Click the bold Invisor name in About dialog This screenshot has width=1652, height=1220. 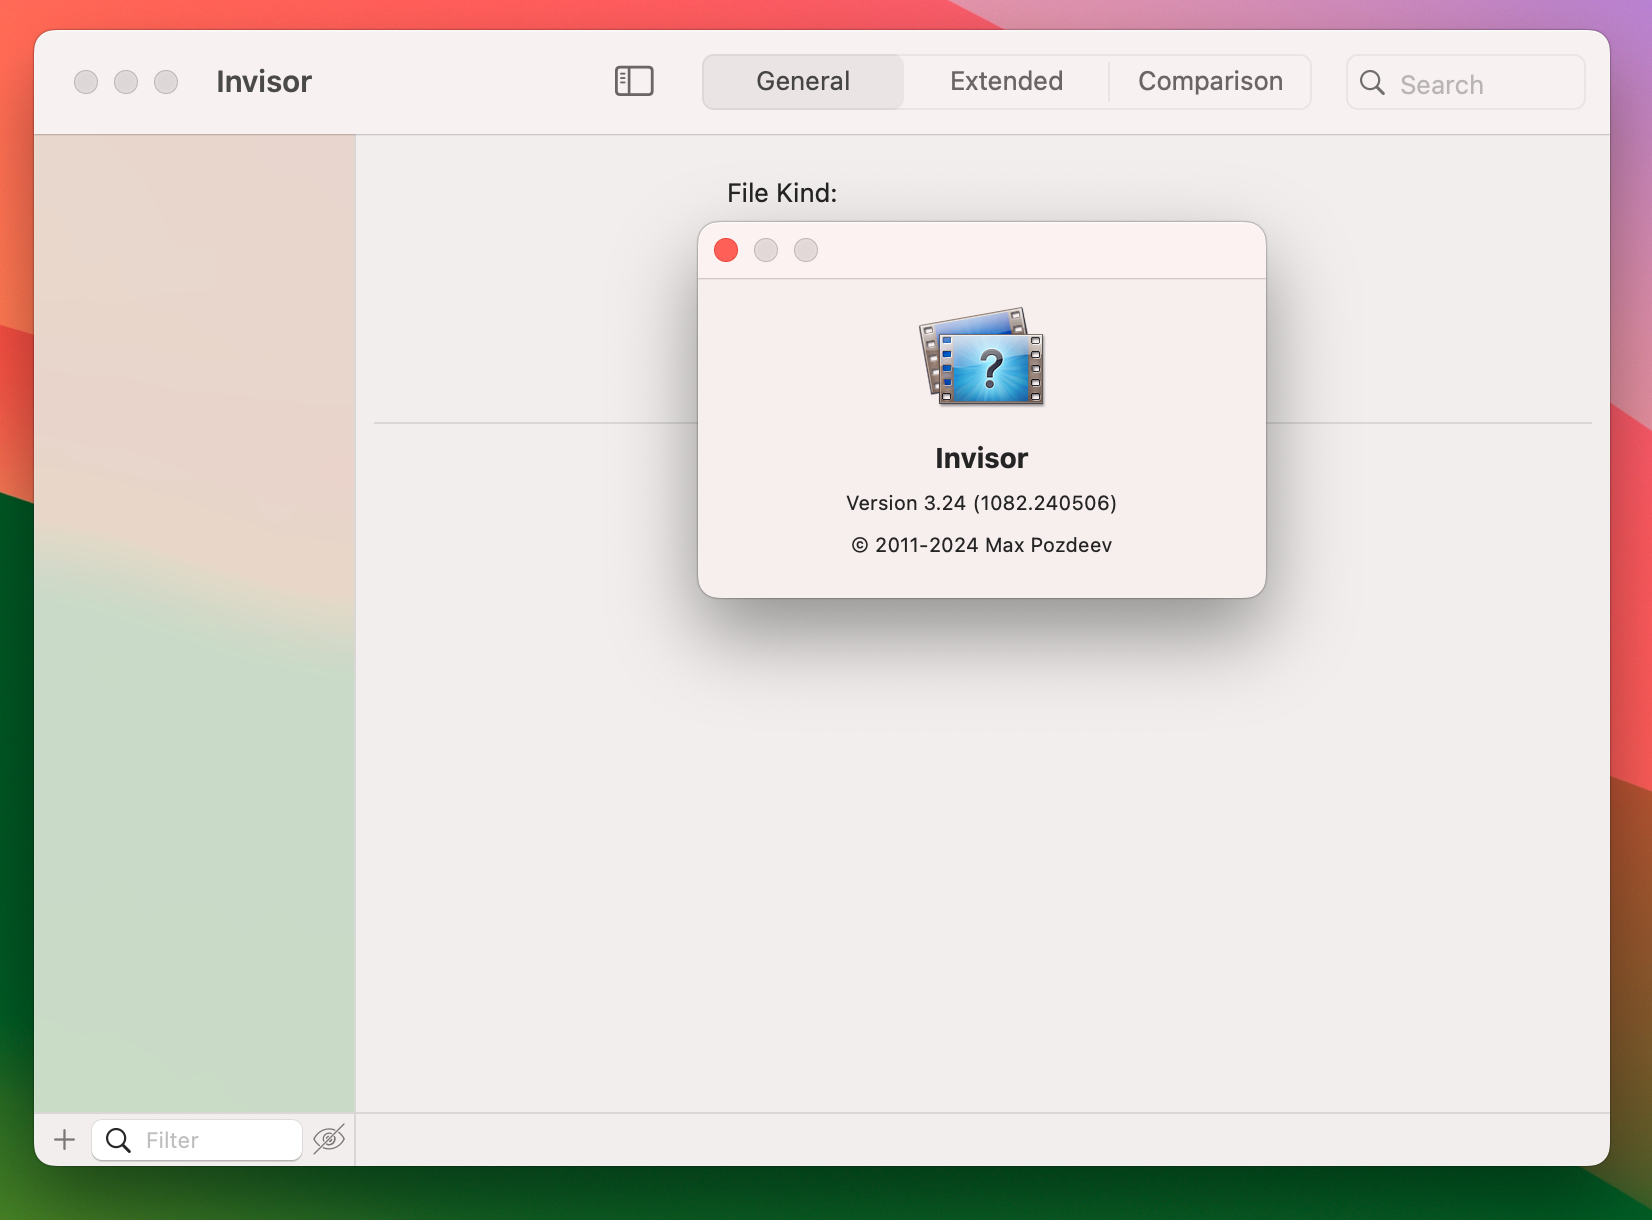click(x=981, y=458)
